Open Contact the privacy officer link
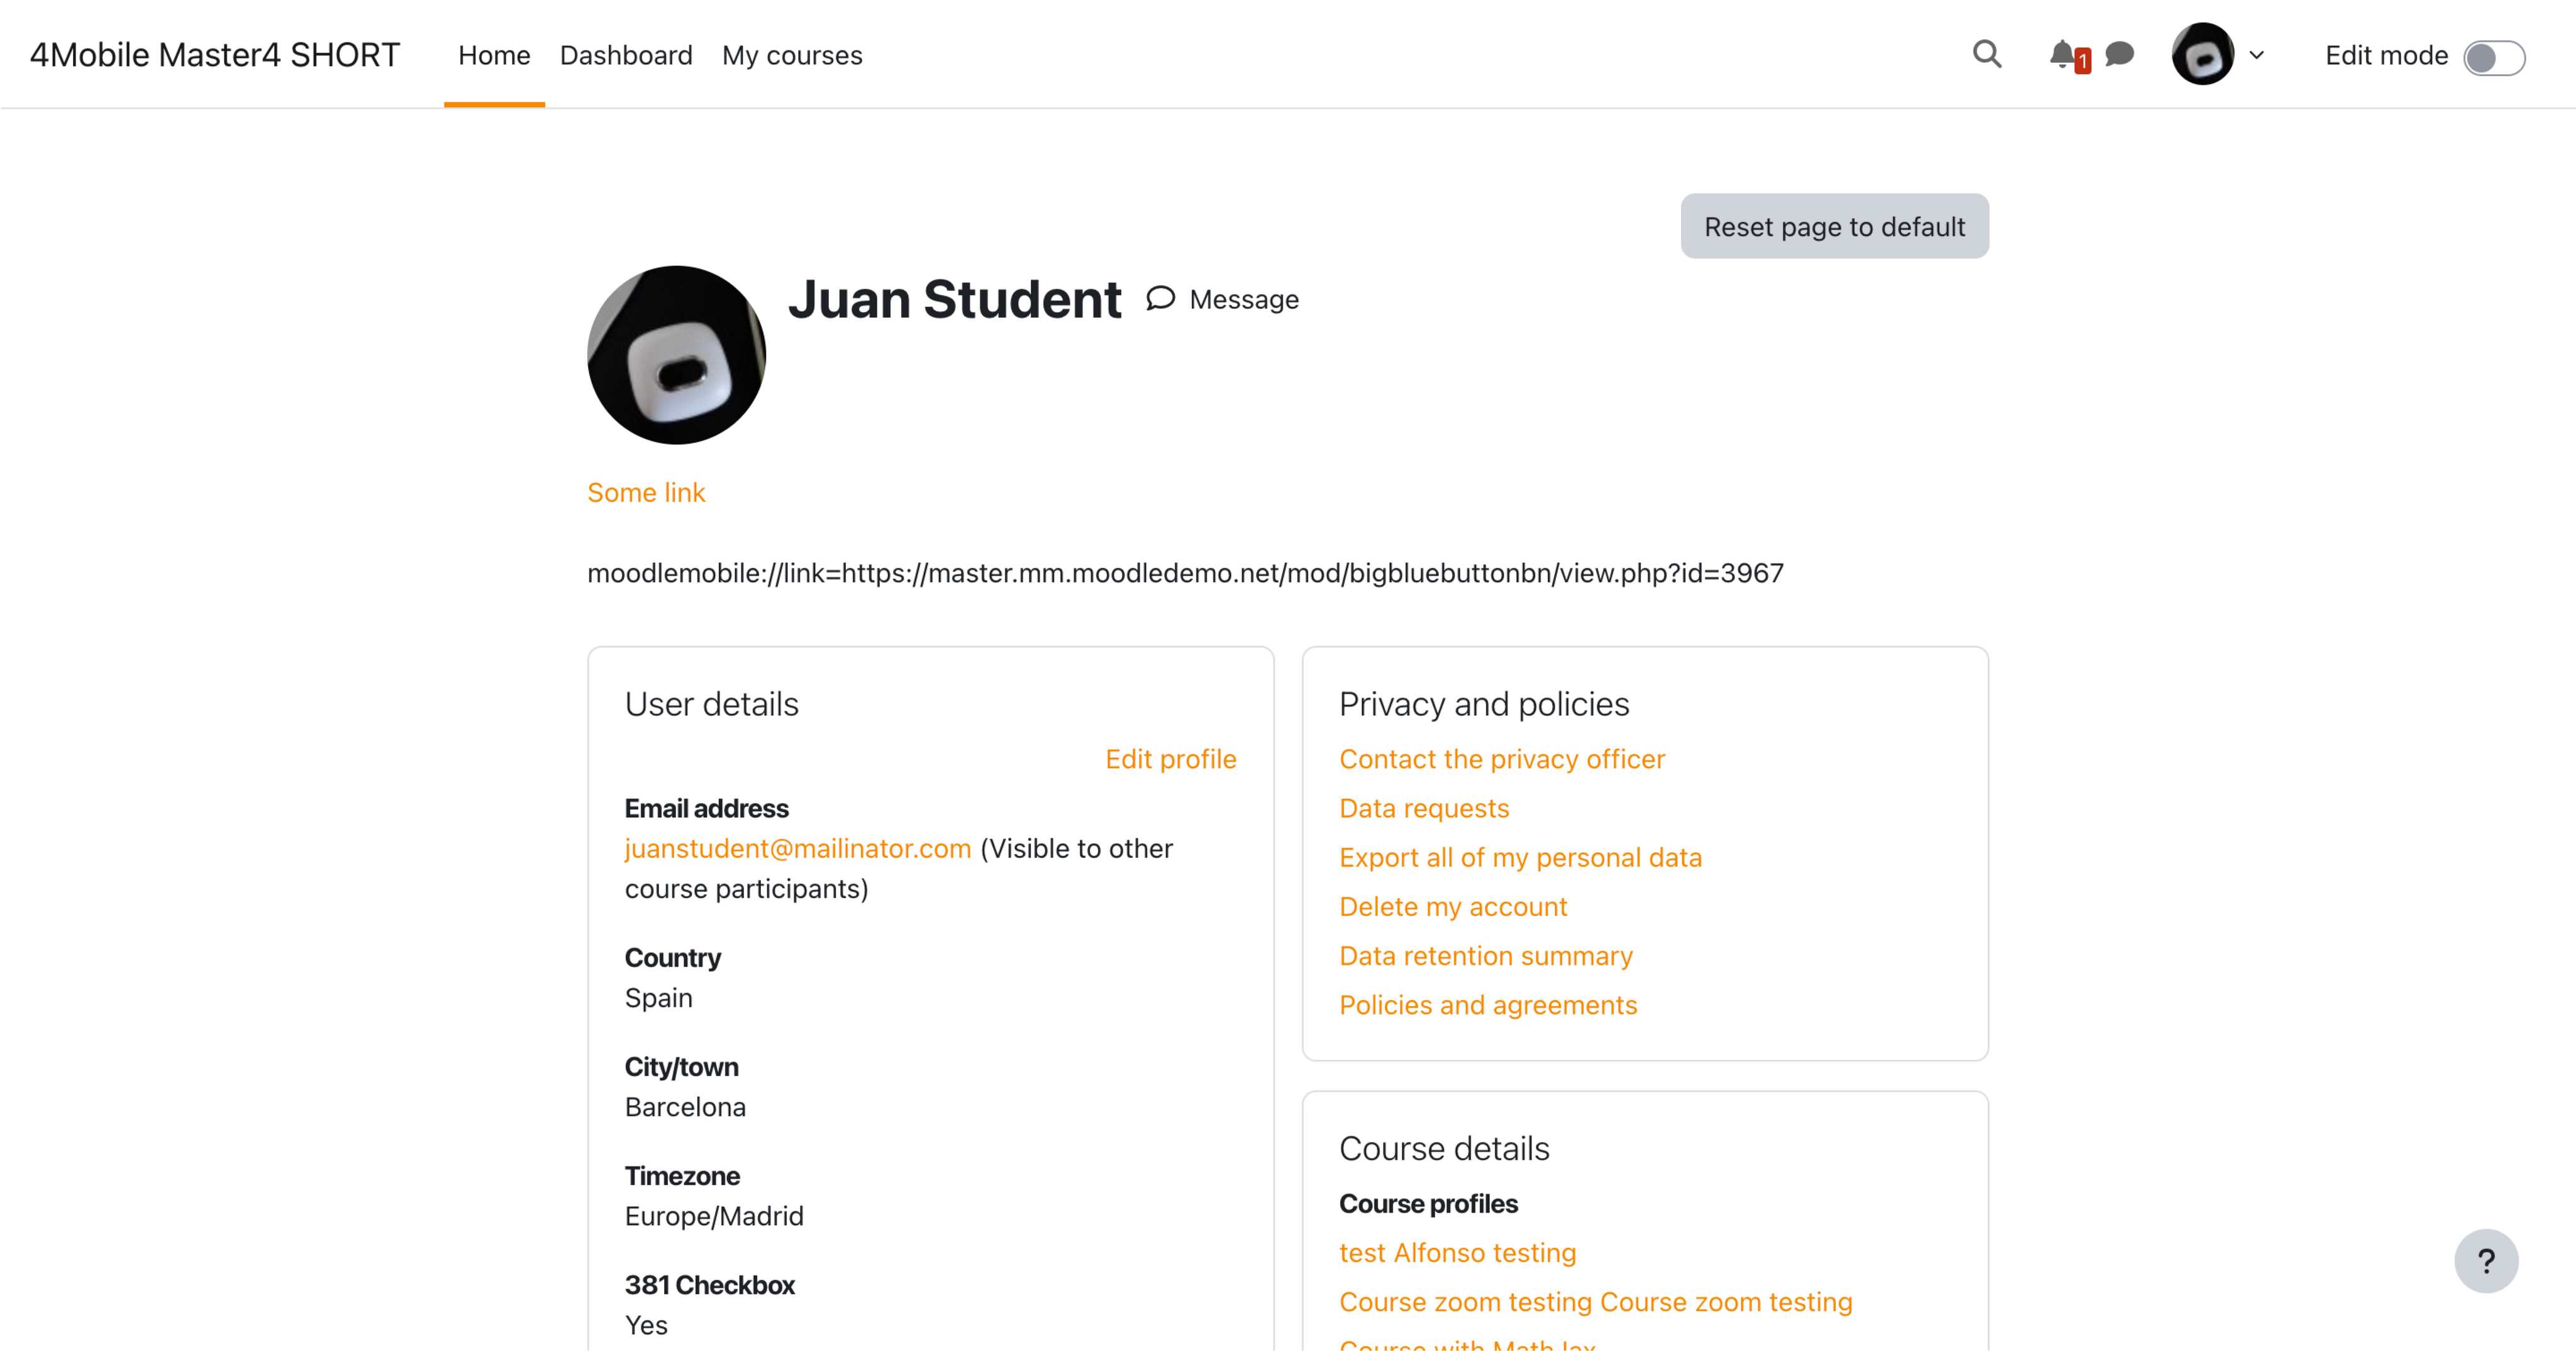The image size is (2576, 1351). tap(1502, 759)
